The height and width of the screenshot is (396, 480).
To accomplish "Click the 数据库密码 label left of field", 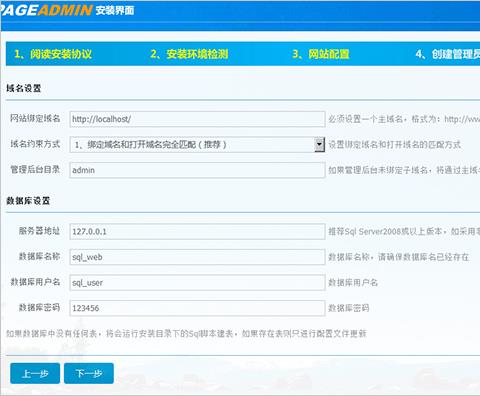I will tap(39, 307).
